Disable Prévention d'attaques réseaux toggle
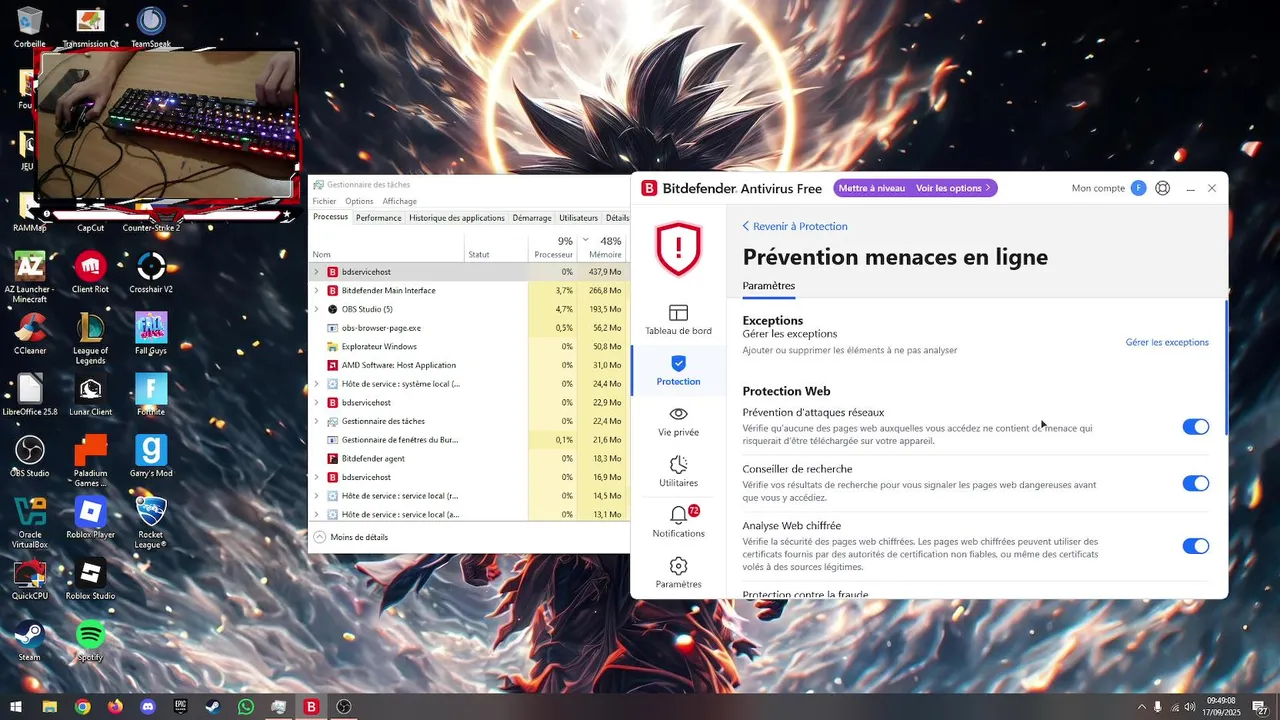This screenshot has width=1280, height=720. pos(1195,427)
